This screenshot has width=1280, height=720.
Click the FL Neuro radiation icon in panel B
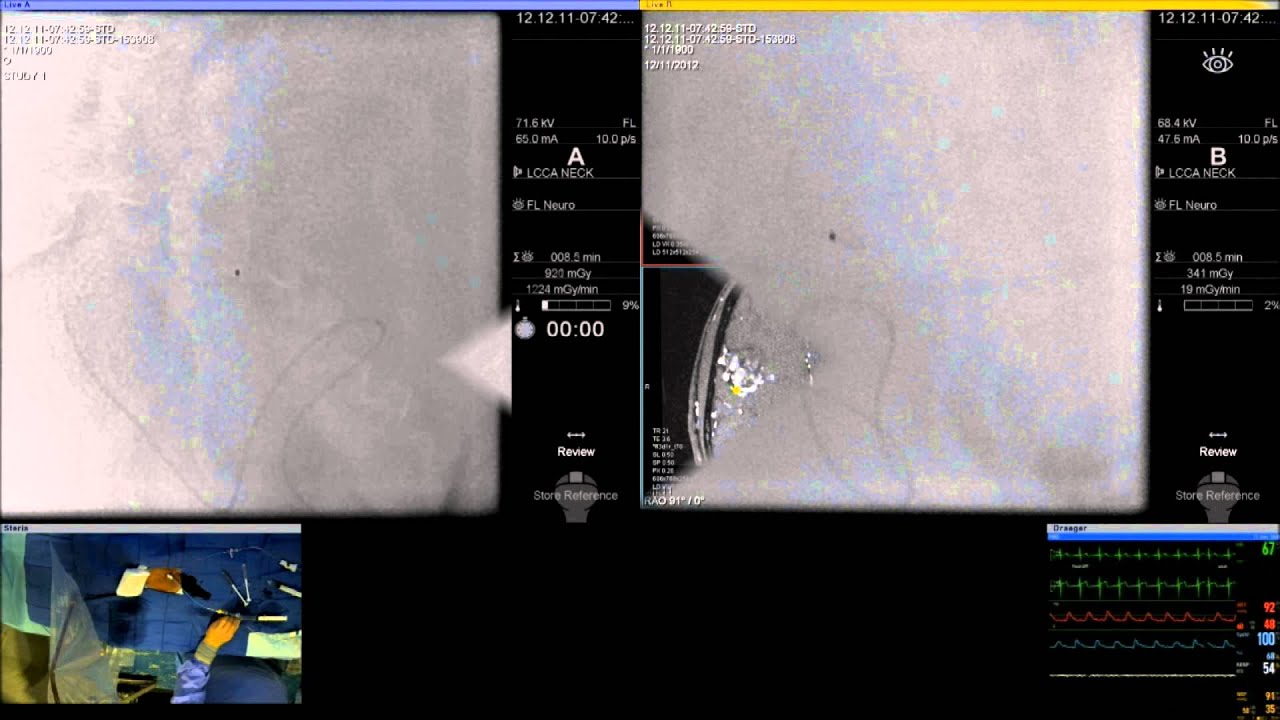[x=1160, y=205]
